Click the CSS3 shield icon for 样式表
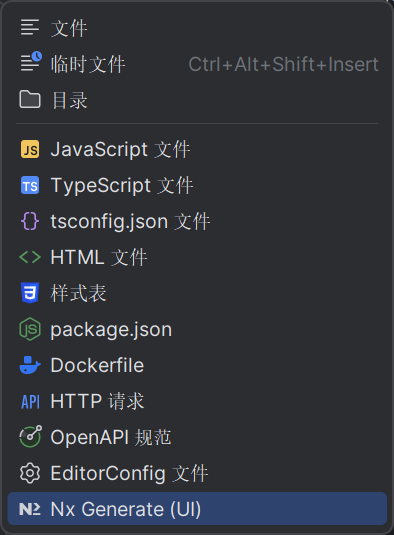This screenshot has width=394, height=535. (30, 293)
